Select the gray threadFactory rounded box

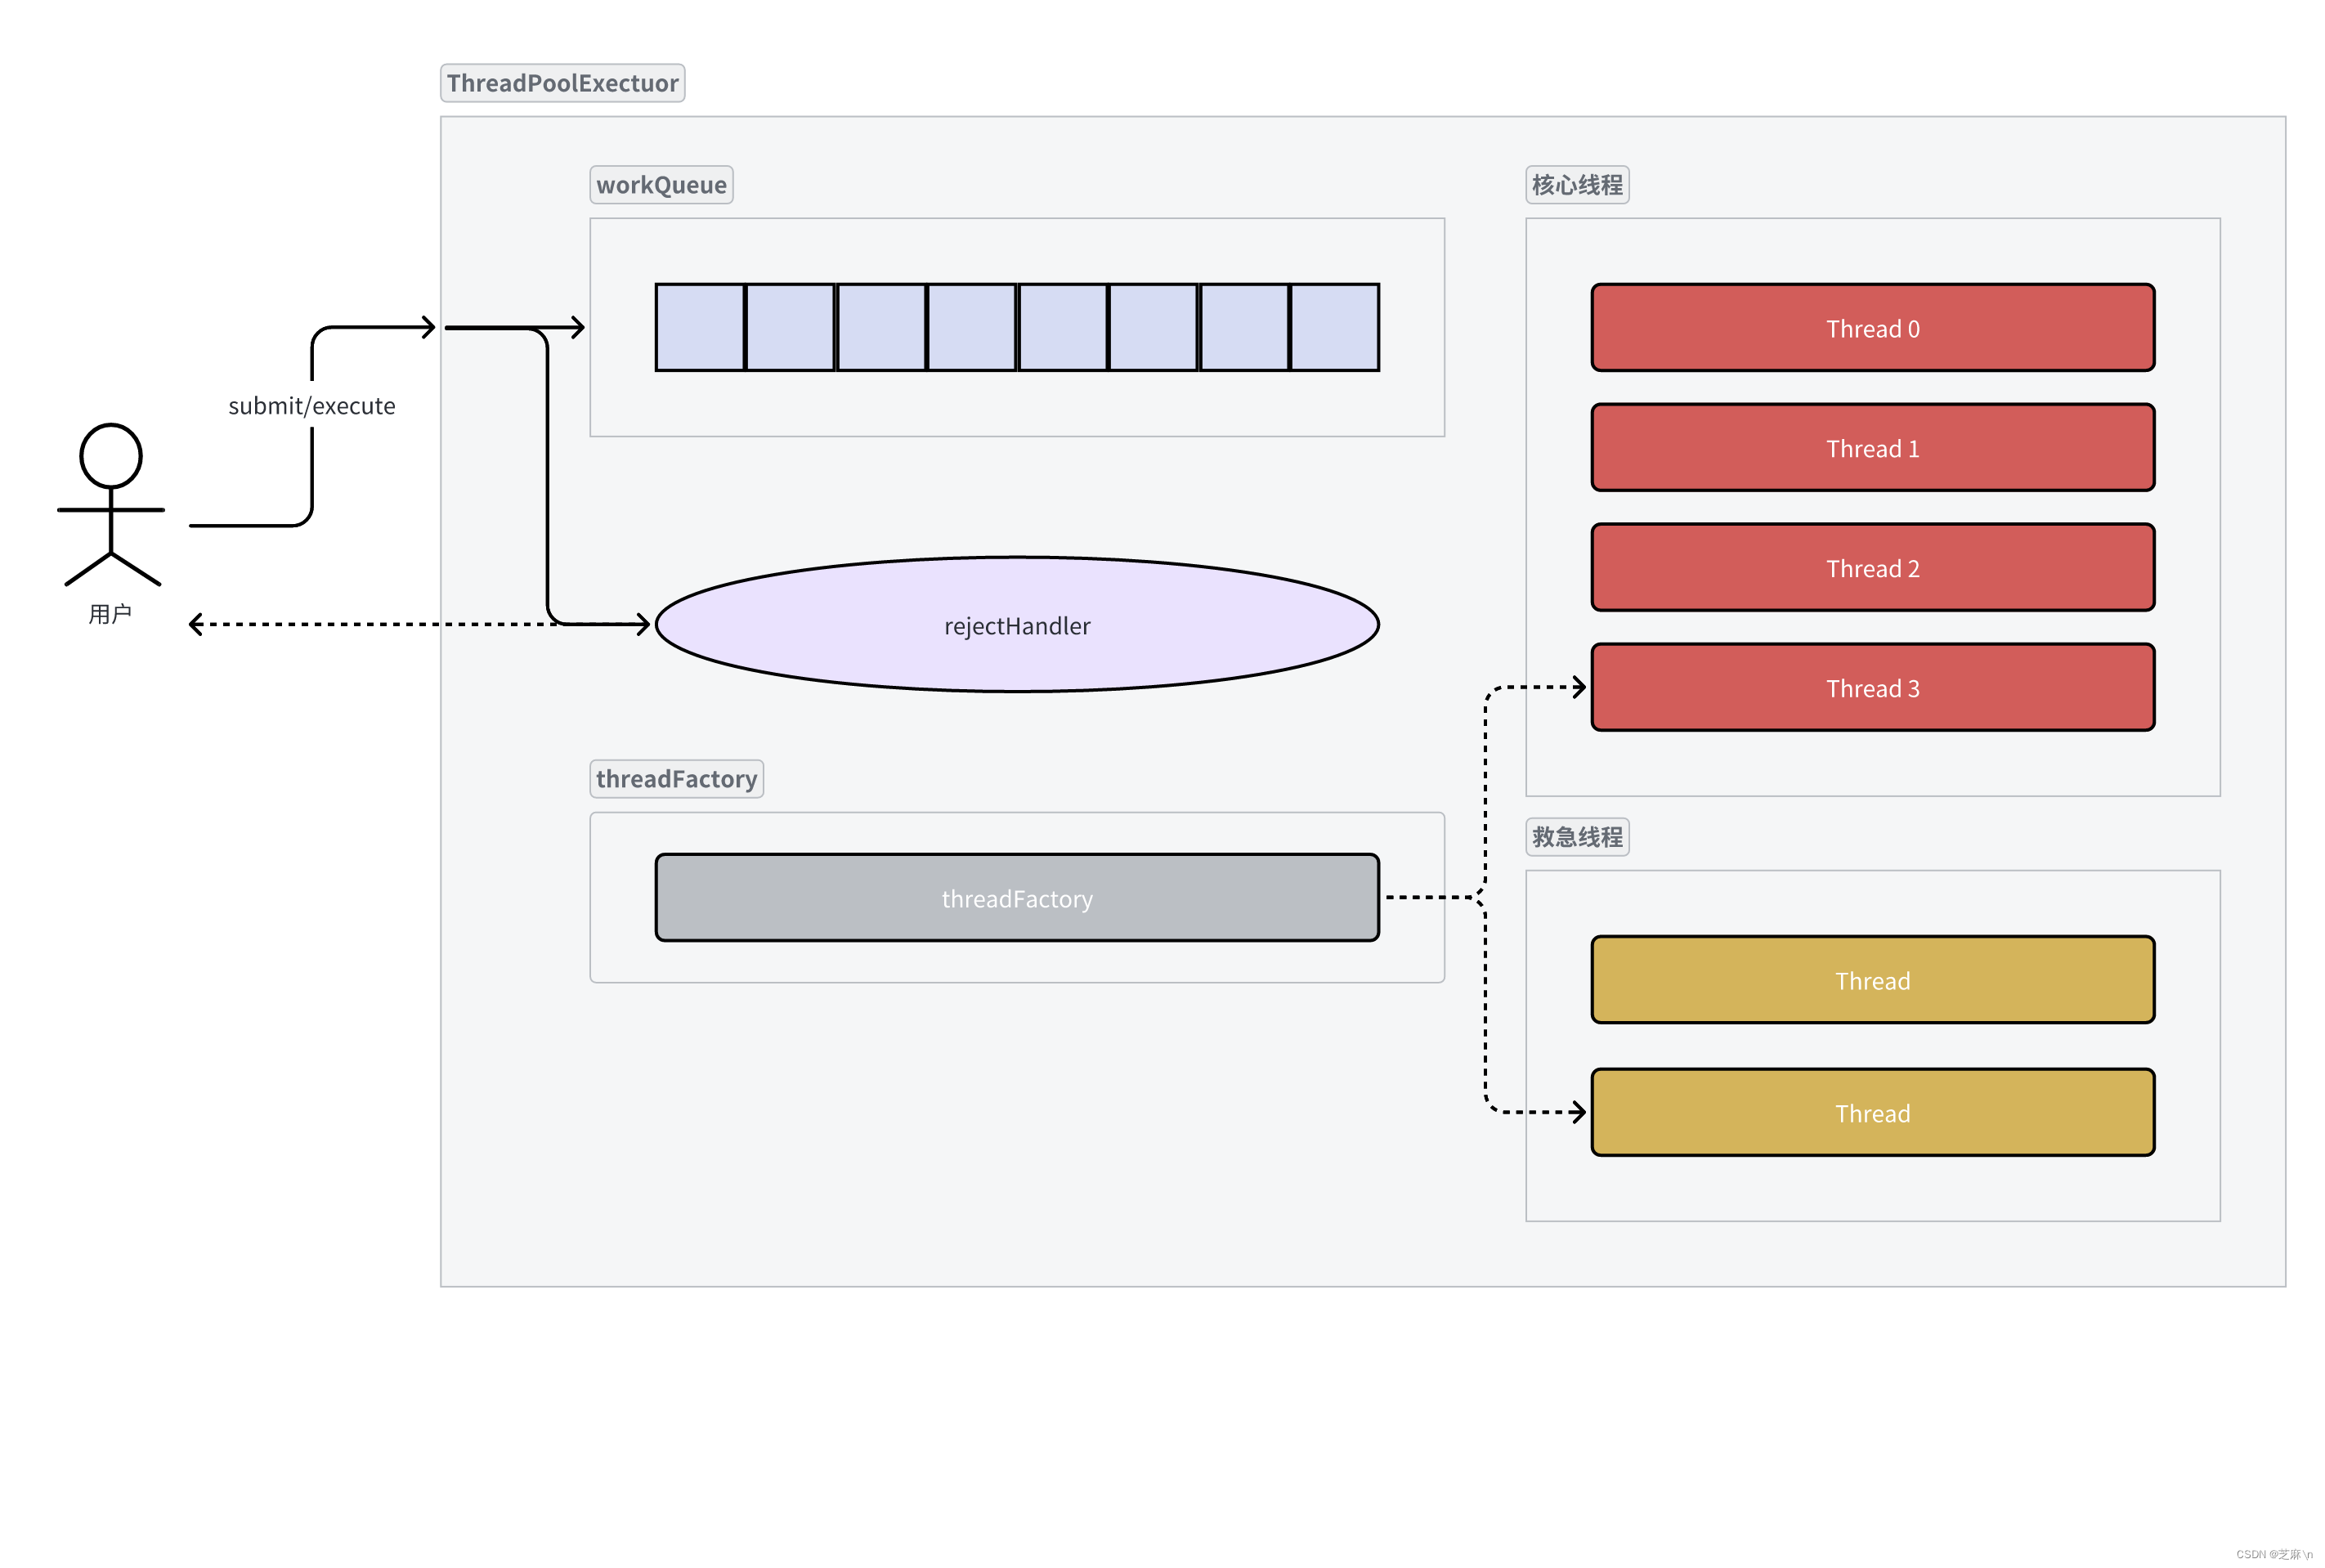click(1016, 898)
